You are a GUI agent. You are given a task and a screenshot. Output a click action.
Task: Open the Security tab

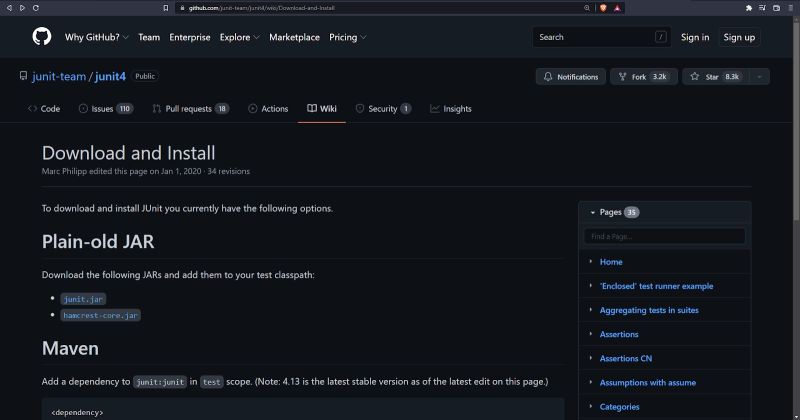coord(383,109)
